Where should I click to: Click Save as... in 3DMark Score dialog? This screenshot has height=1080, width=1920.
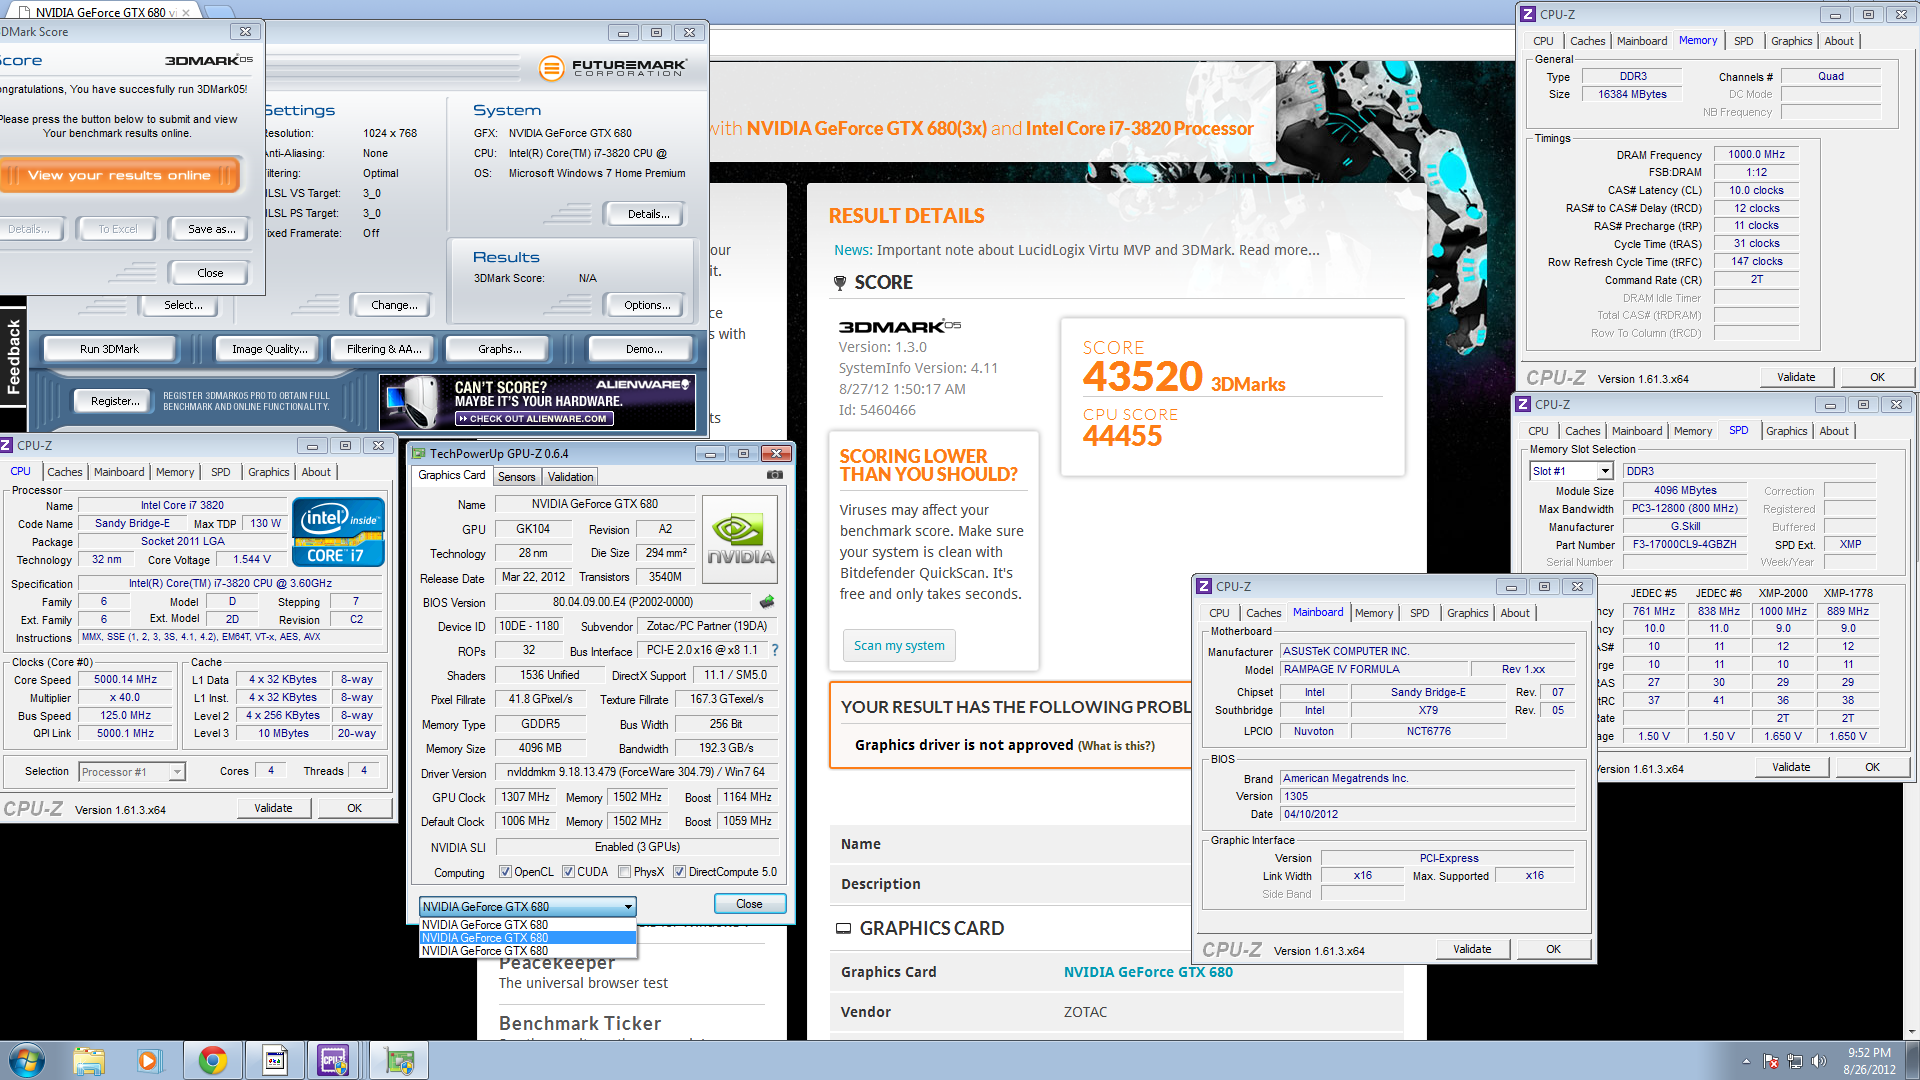pyautogui.click(x=212, y=229)
